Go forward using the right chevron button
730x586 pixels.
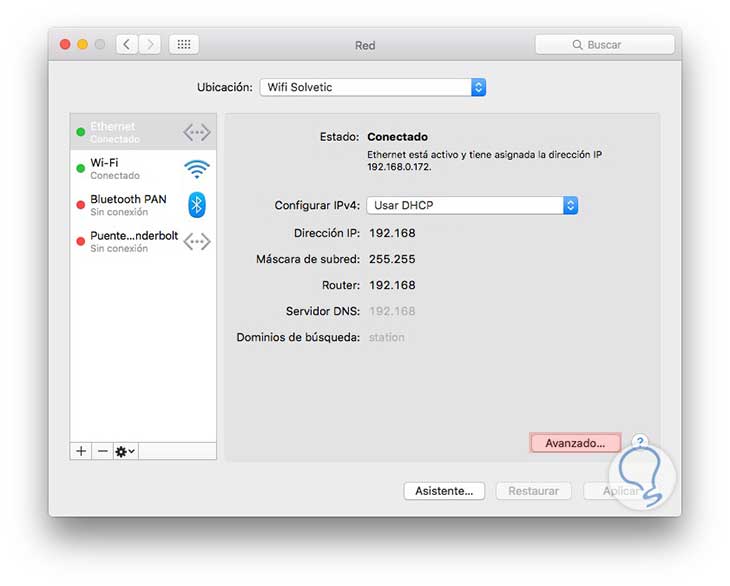149,45
